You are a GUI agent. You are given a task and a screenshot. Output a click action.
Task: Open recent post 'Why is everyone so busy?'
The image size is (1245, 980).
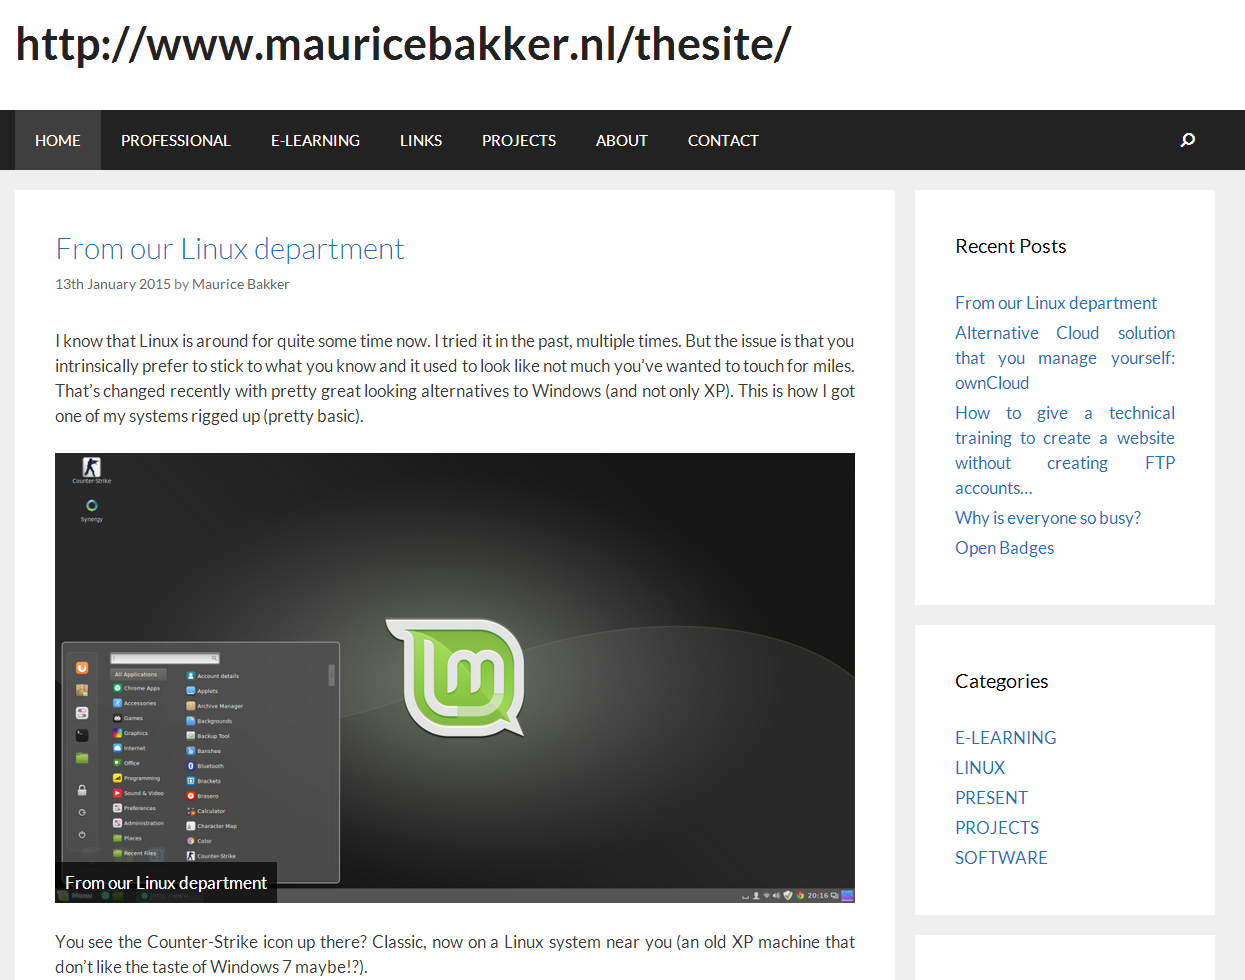point(1048,518)
